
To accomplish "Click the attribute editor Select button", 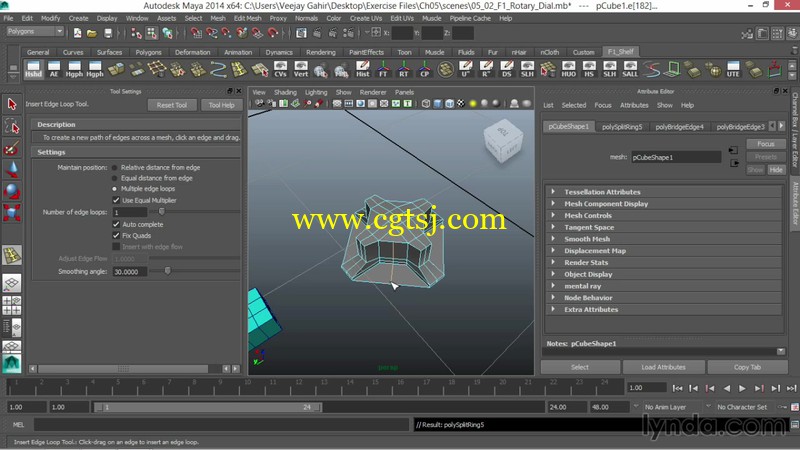I will point(580,367).
